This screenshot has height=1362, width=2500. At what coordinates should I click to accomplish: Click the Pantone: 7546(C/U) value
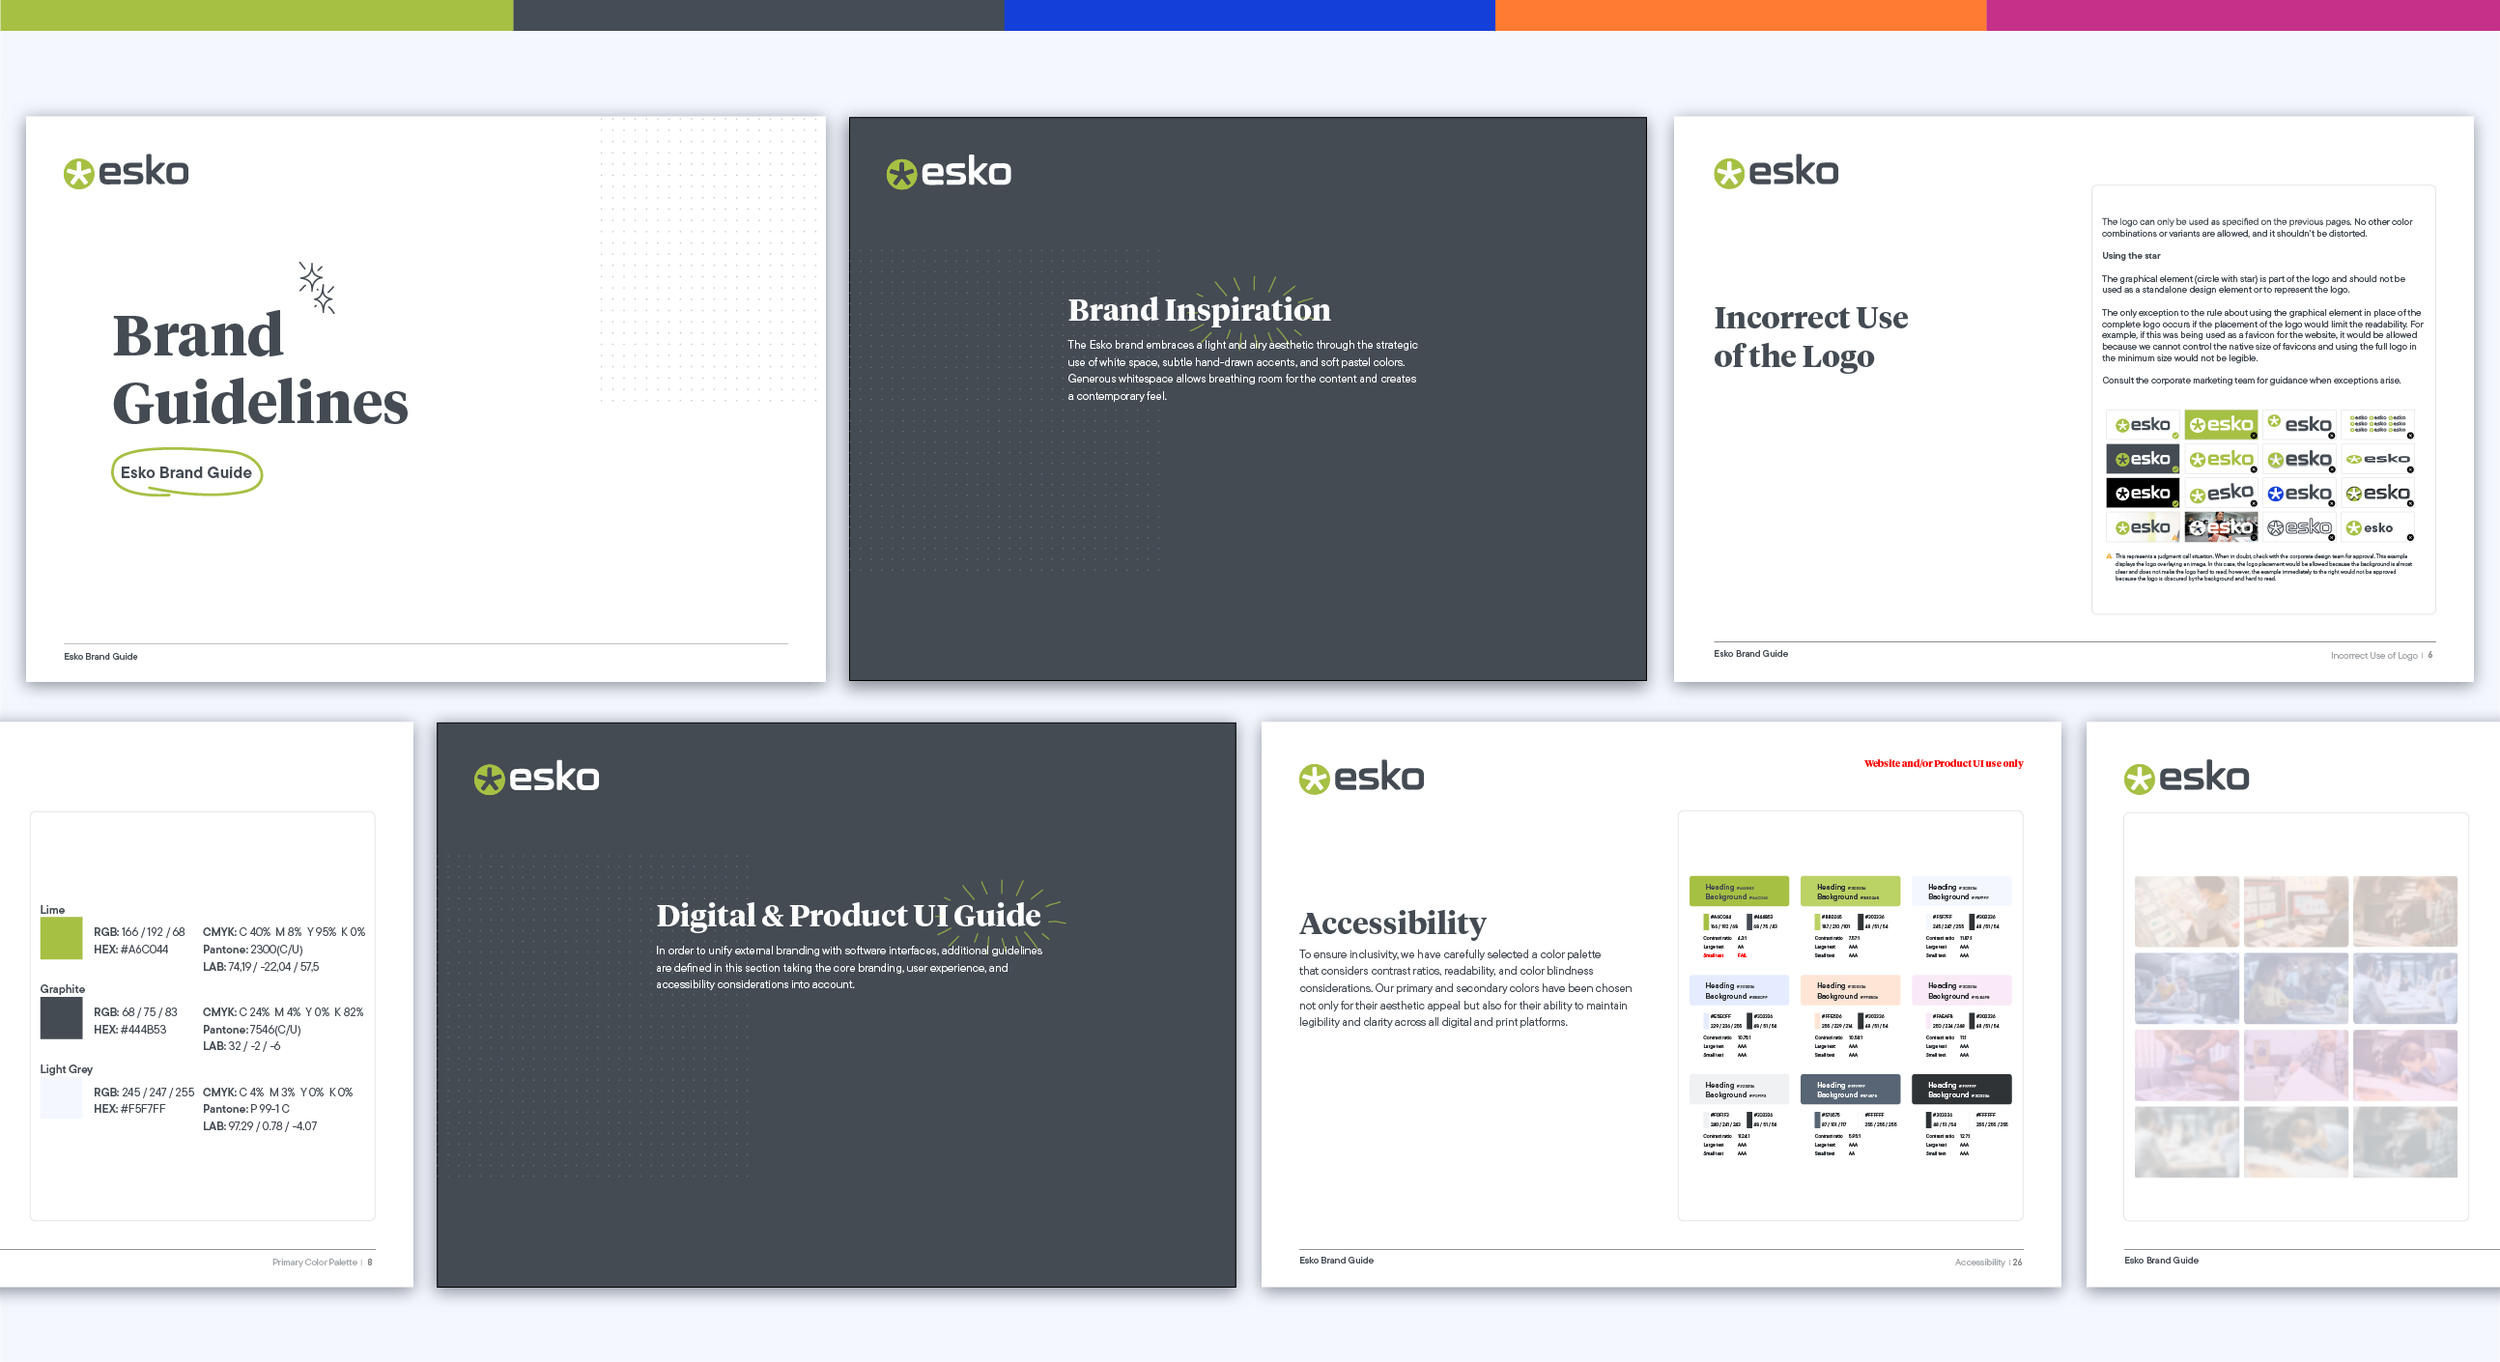coord(252,1030)
